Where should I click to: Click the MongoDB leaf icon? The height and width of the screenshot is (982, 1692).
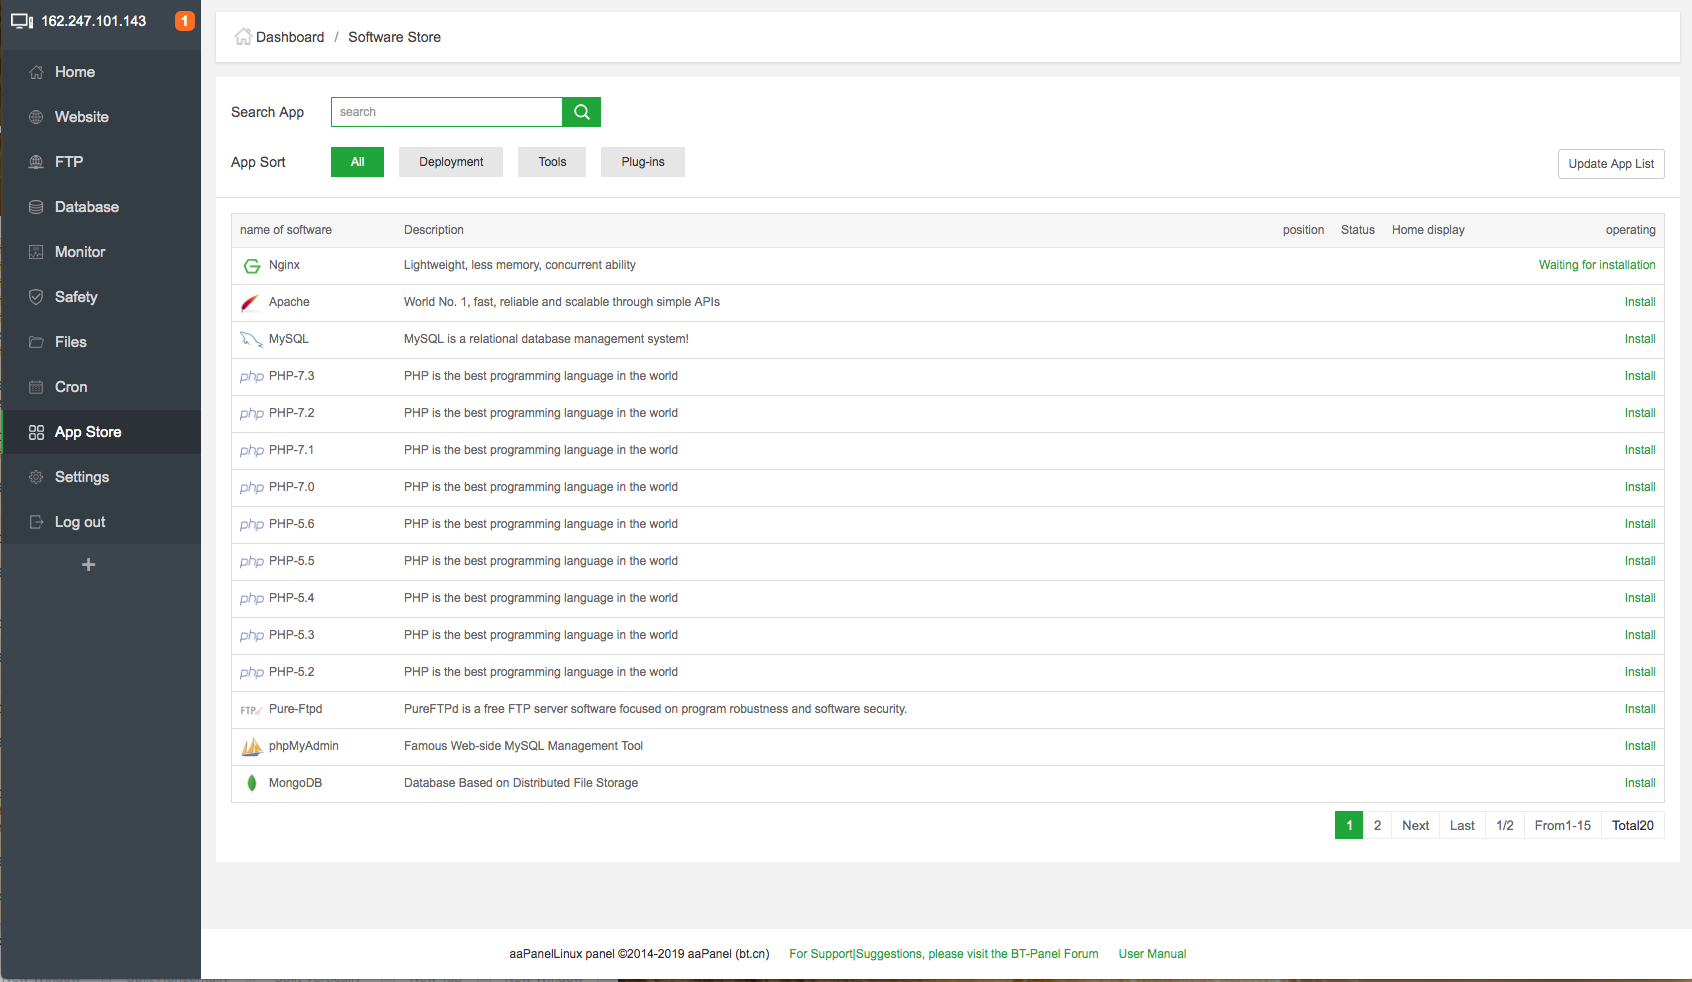(252, 783)
